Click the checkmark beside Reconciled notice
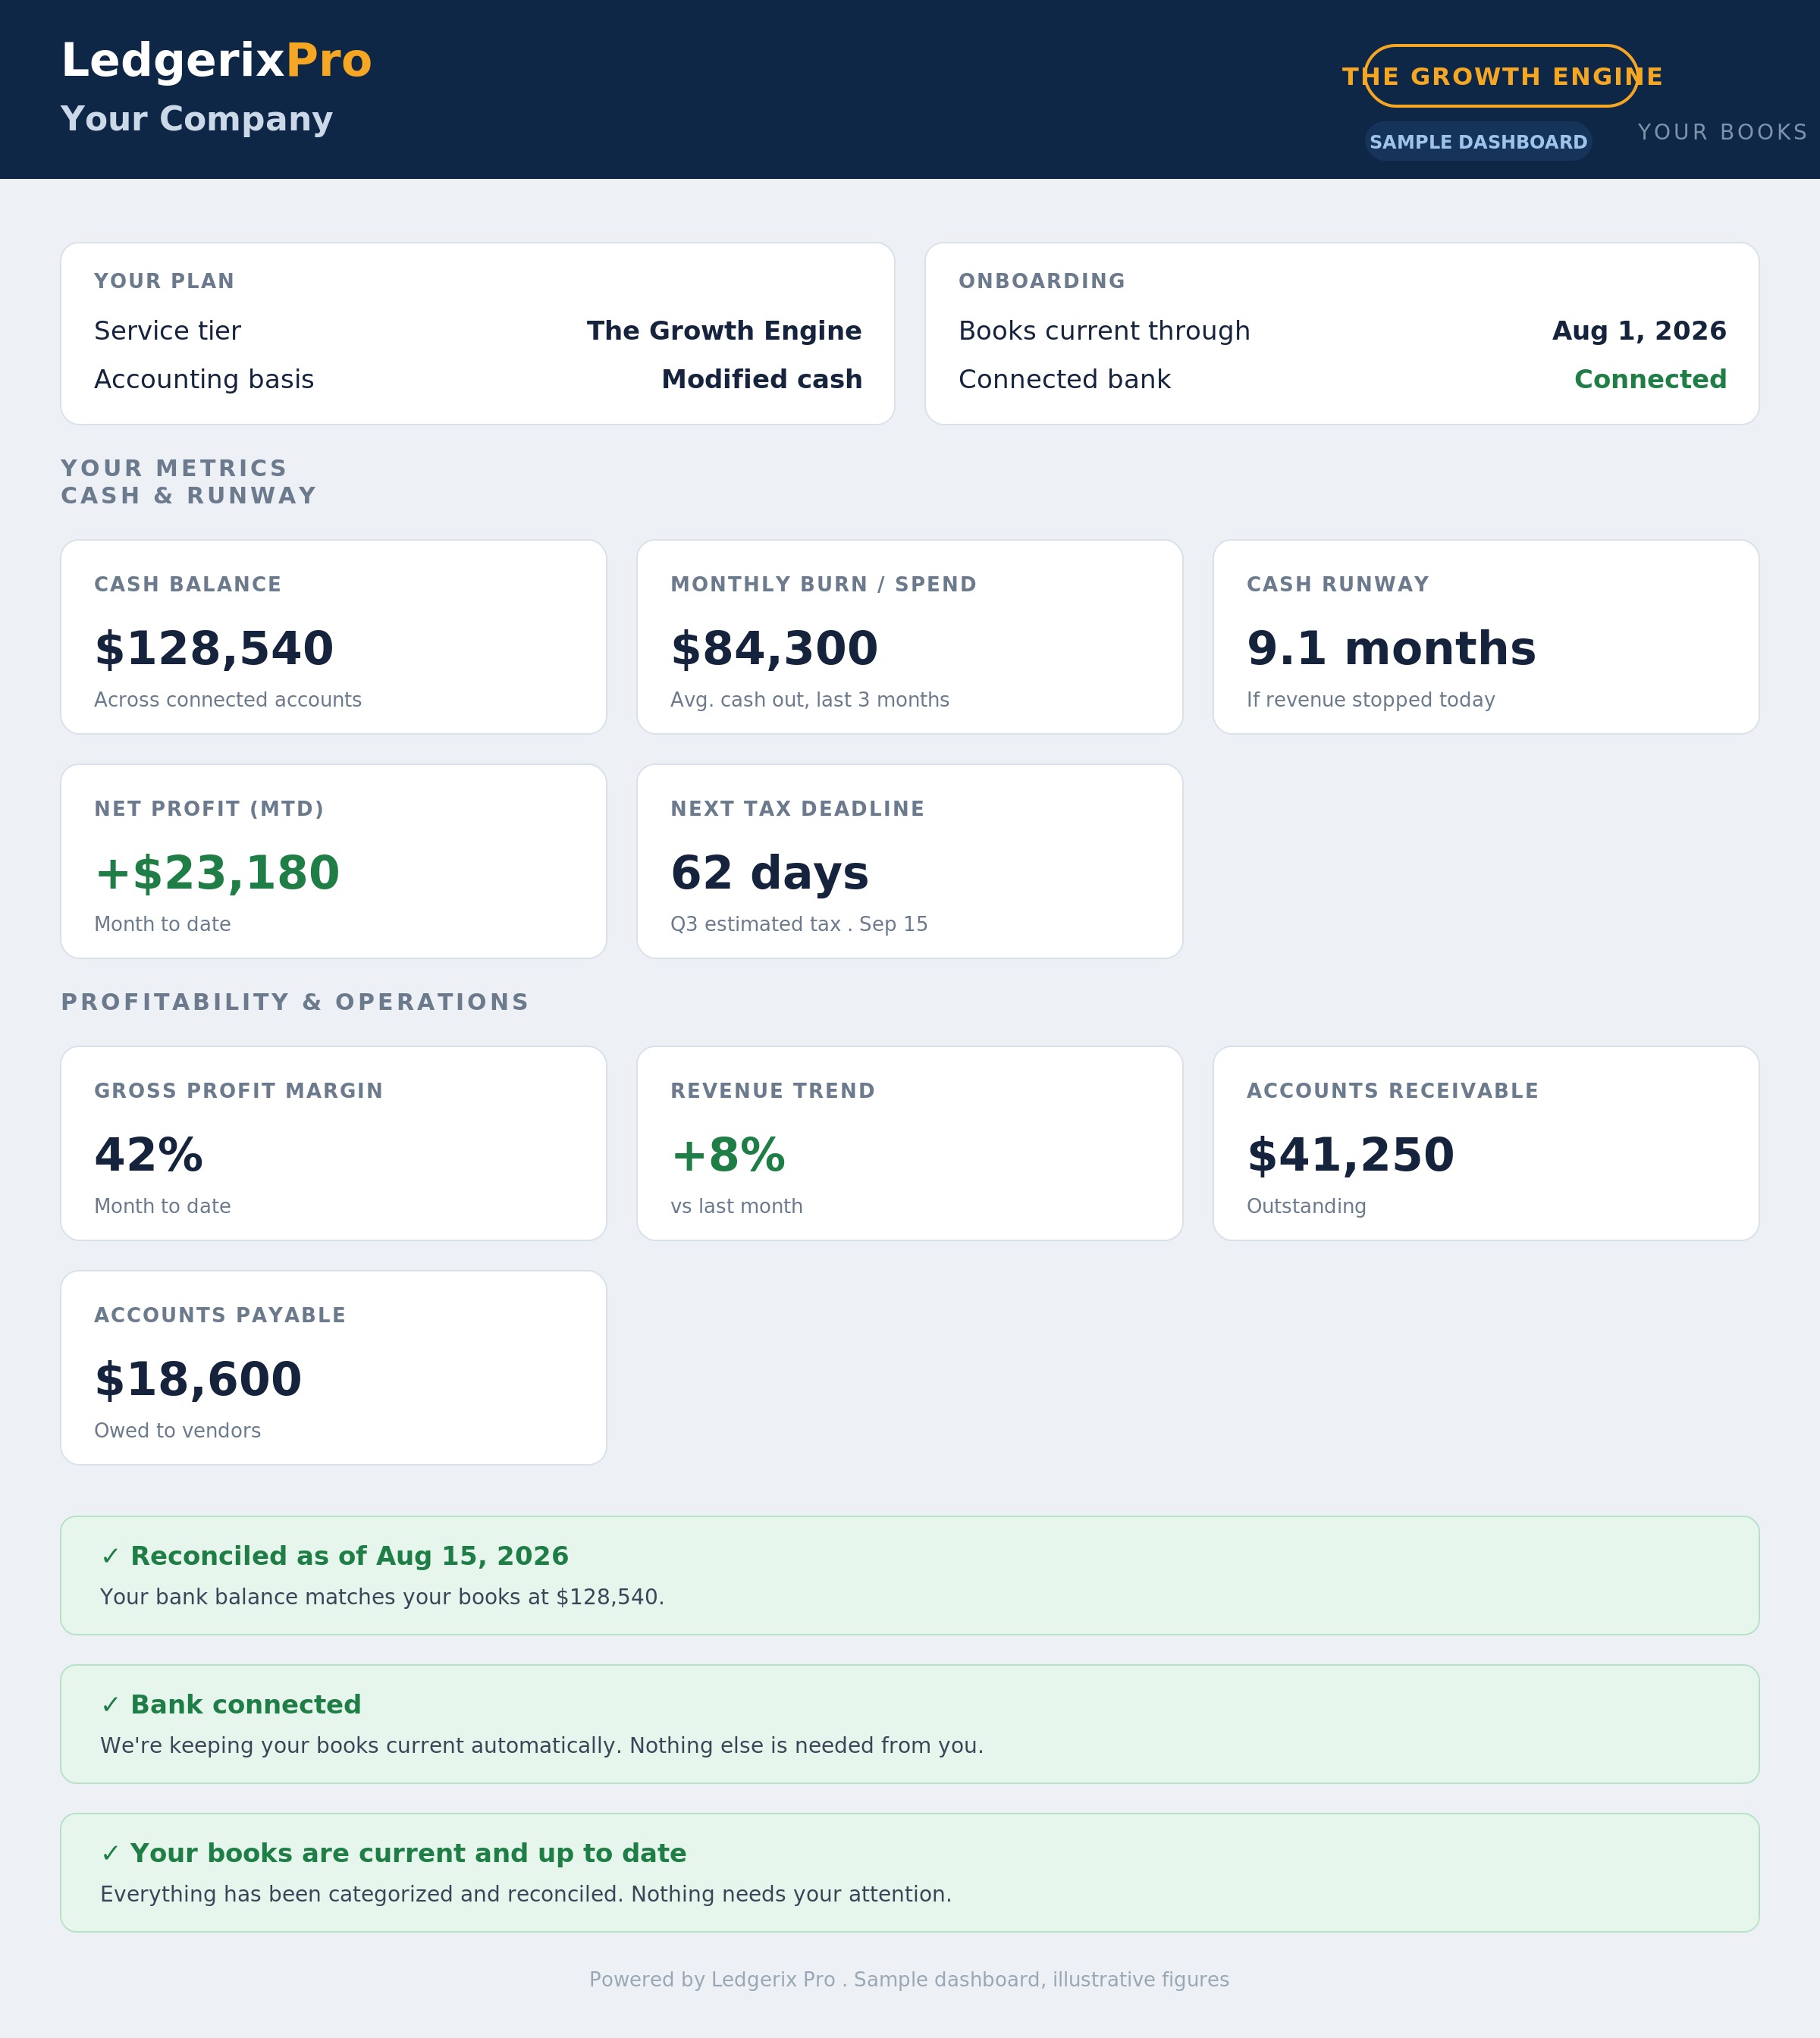Viewport: 1820px width, 2038px height. pyautogui.click(x=110, y=1557)
